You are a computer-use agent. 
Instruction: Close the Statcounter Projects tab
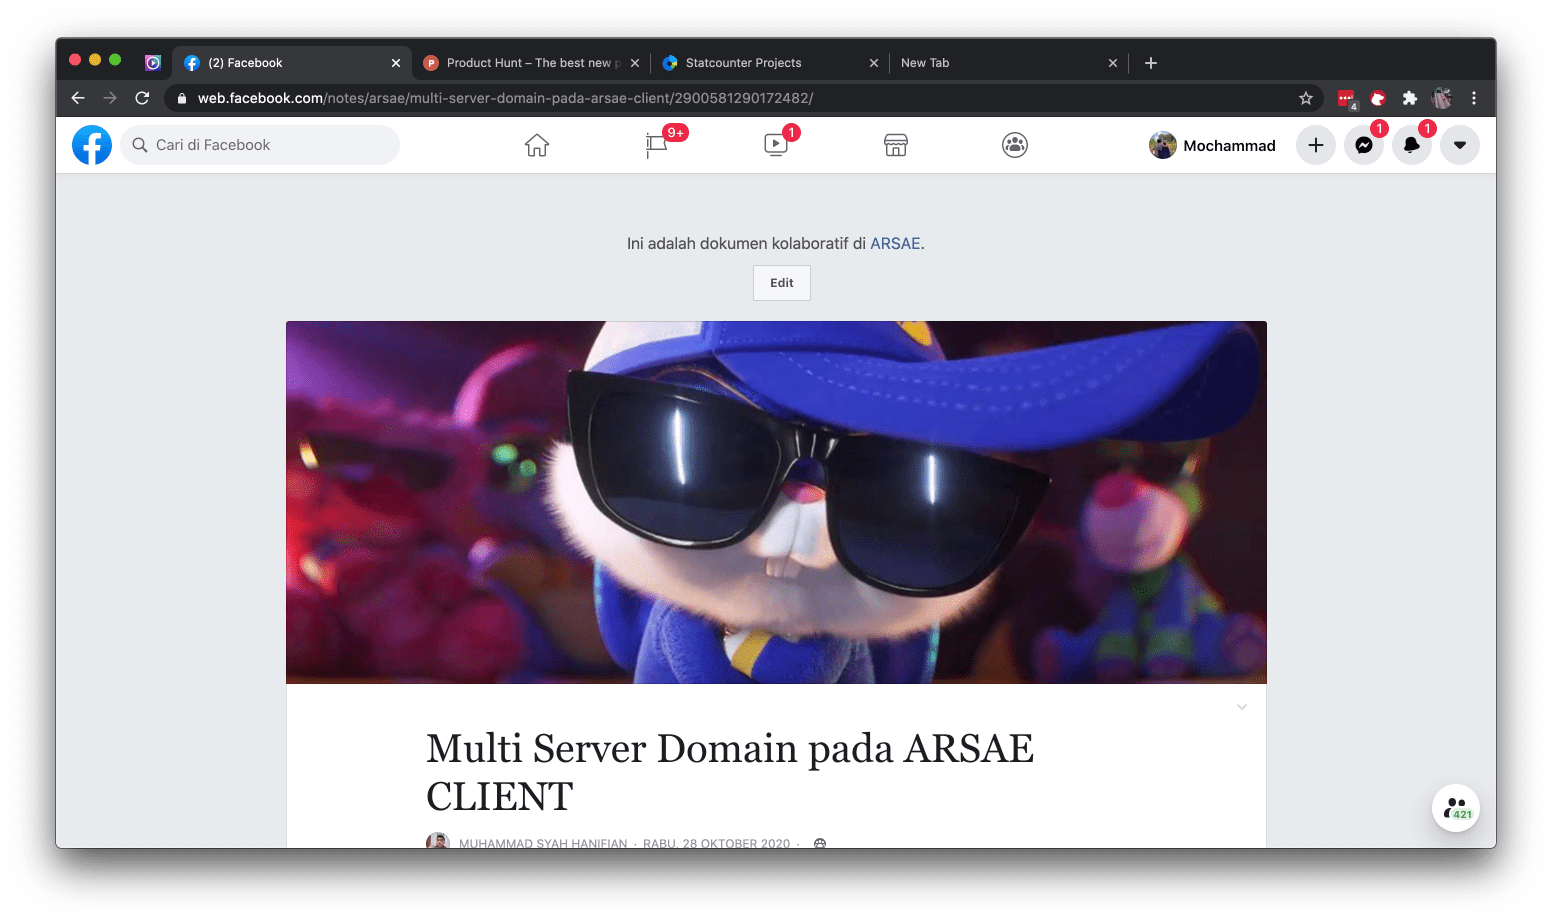[x=874, y=63]
